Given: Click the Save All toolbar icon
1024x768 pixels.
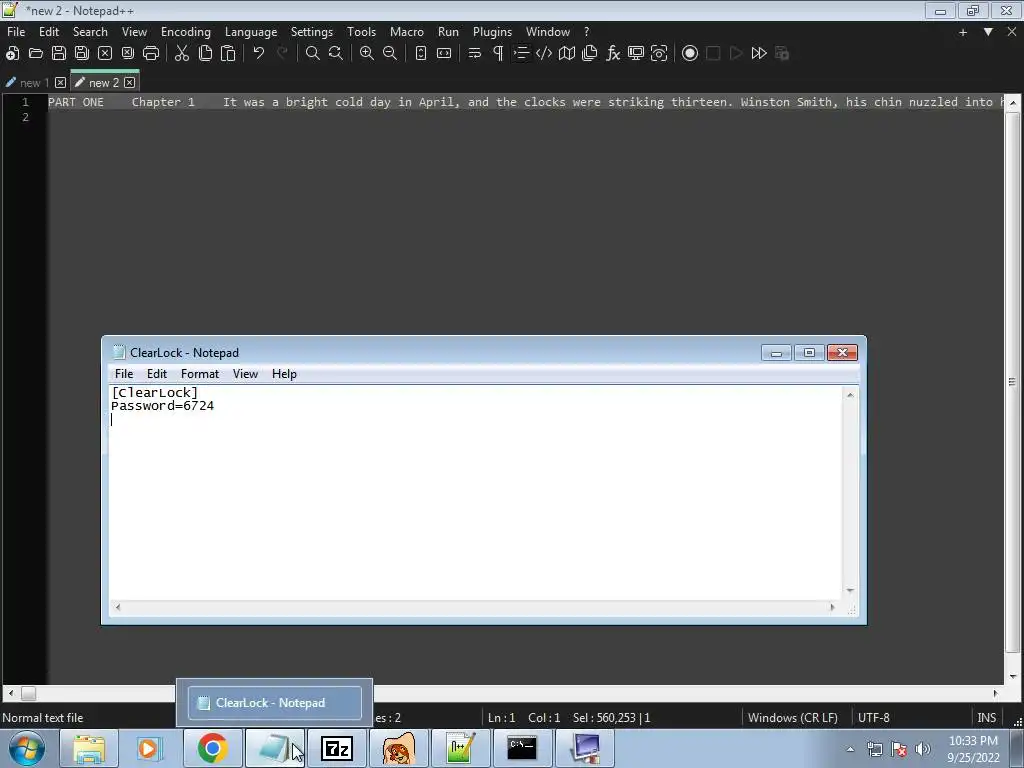Looking at the screenshot, I should (82, 54).
